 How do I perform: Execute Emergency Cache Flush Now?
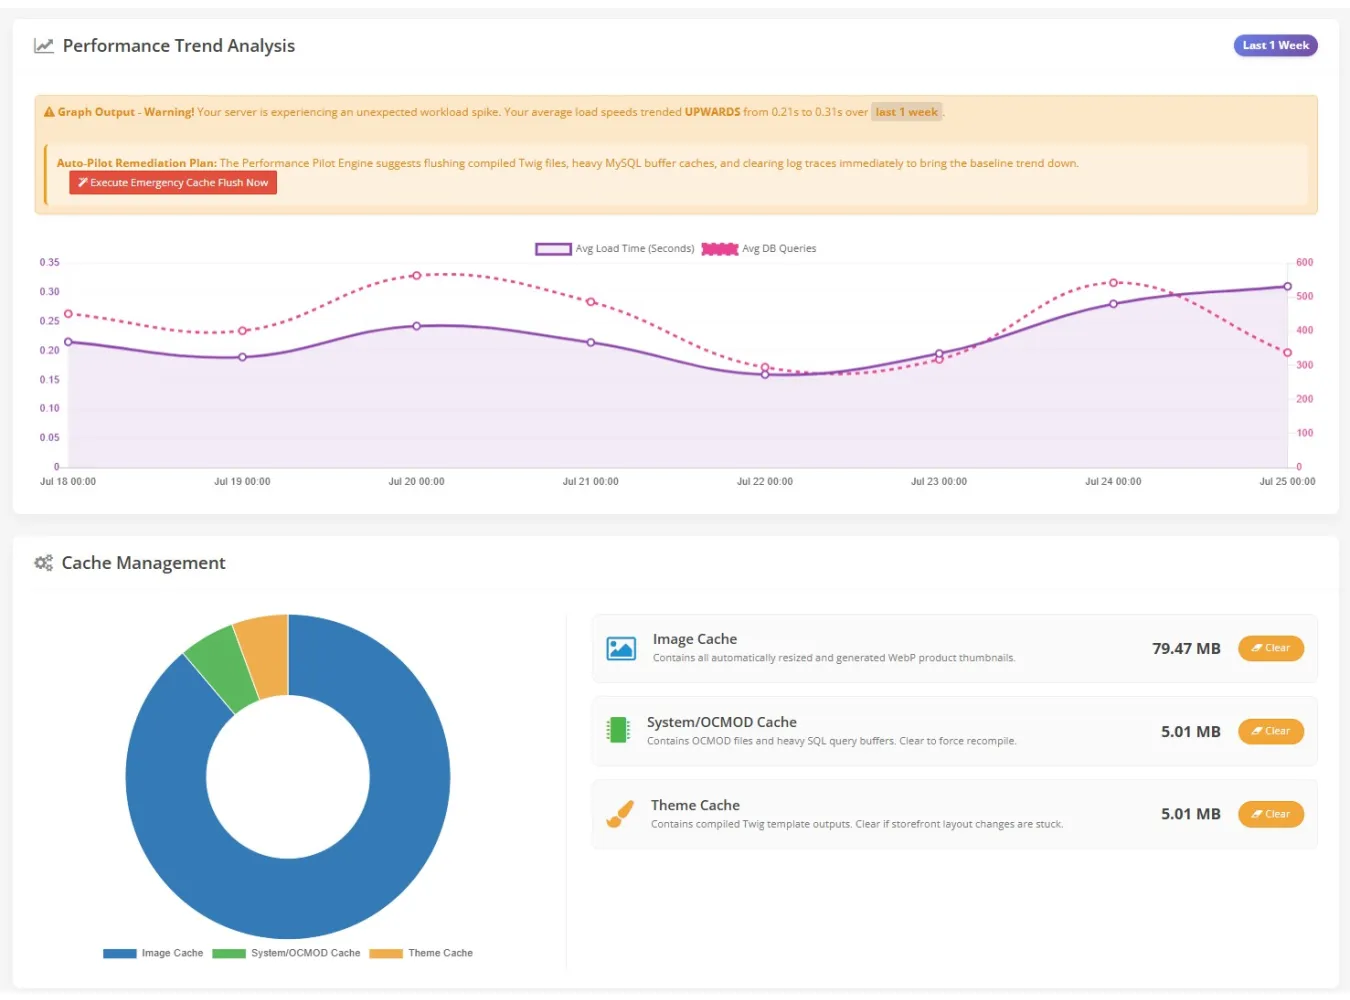[173, 183]
